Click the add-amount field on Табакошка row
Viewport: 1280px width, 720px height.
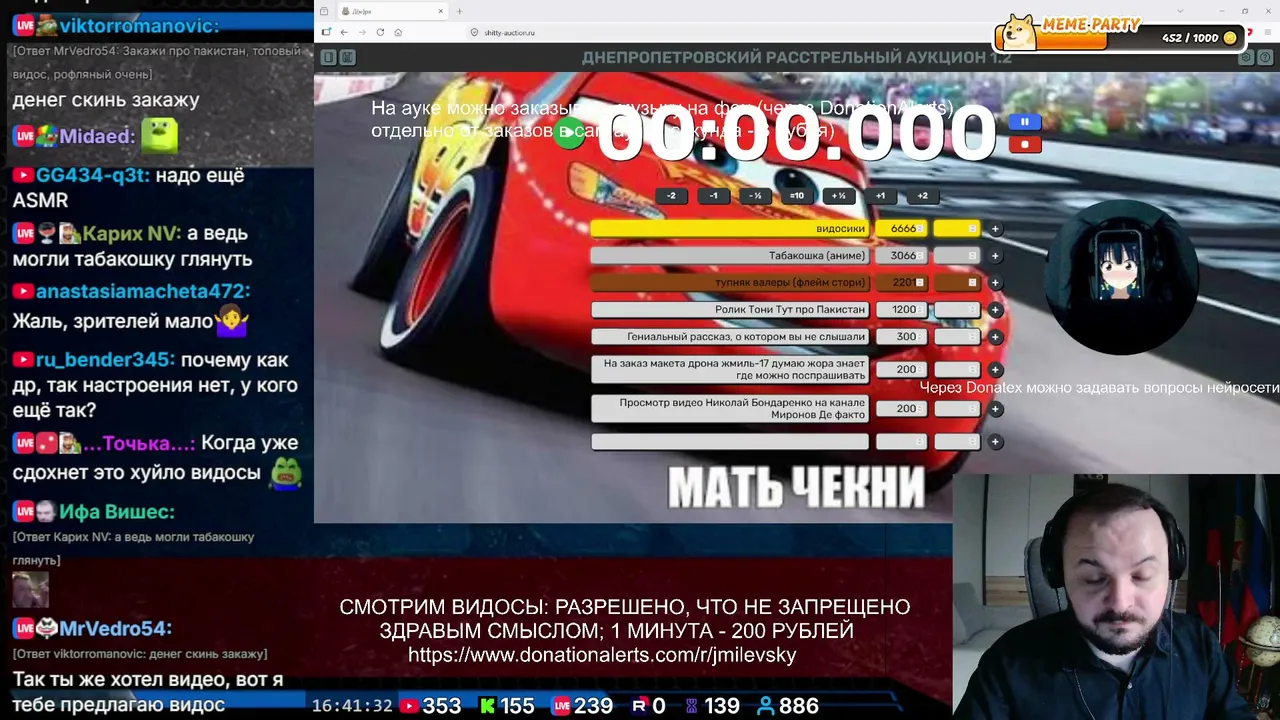pos(957,256)
